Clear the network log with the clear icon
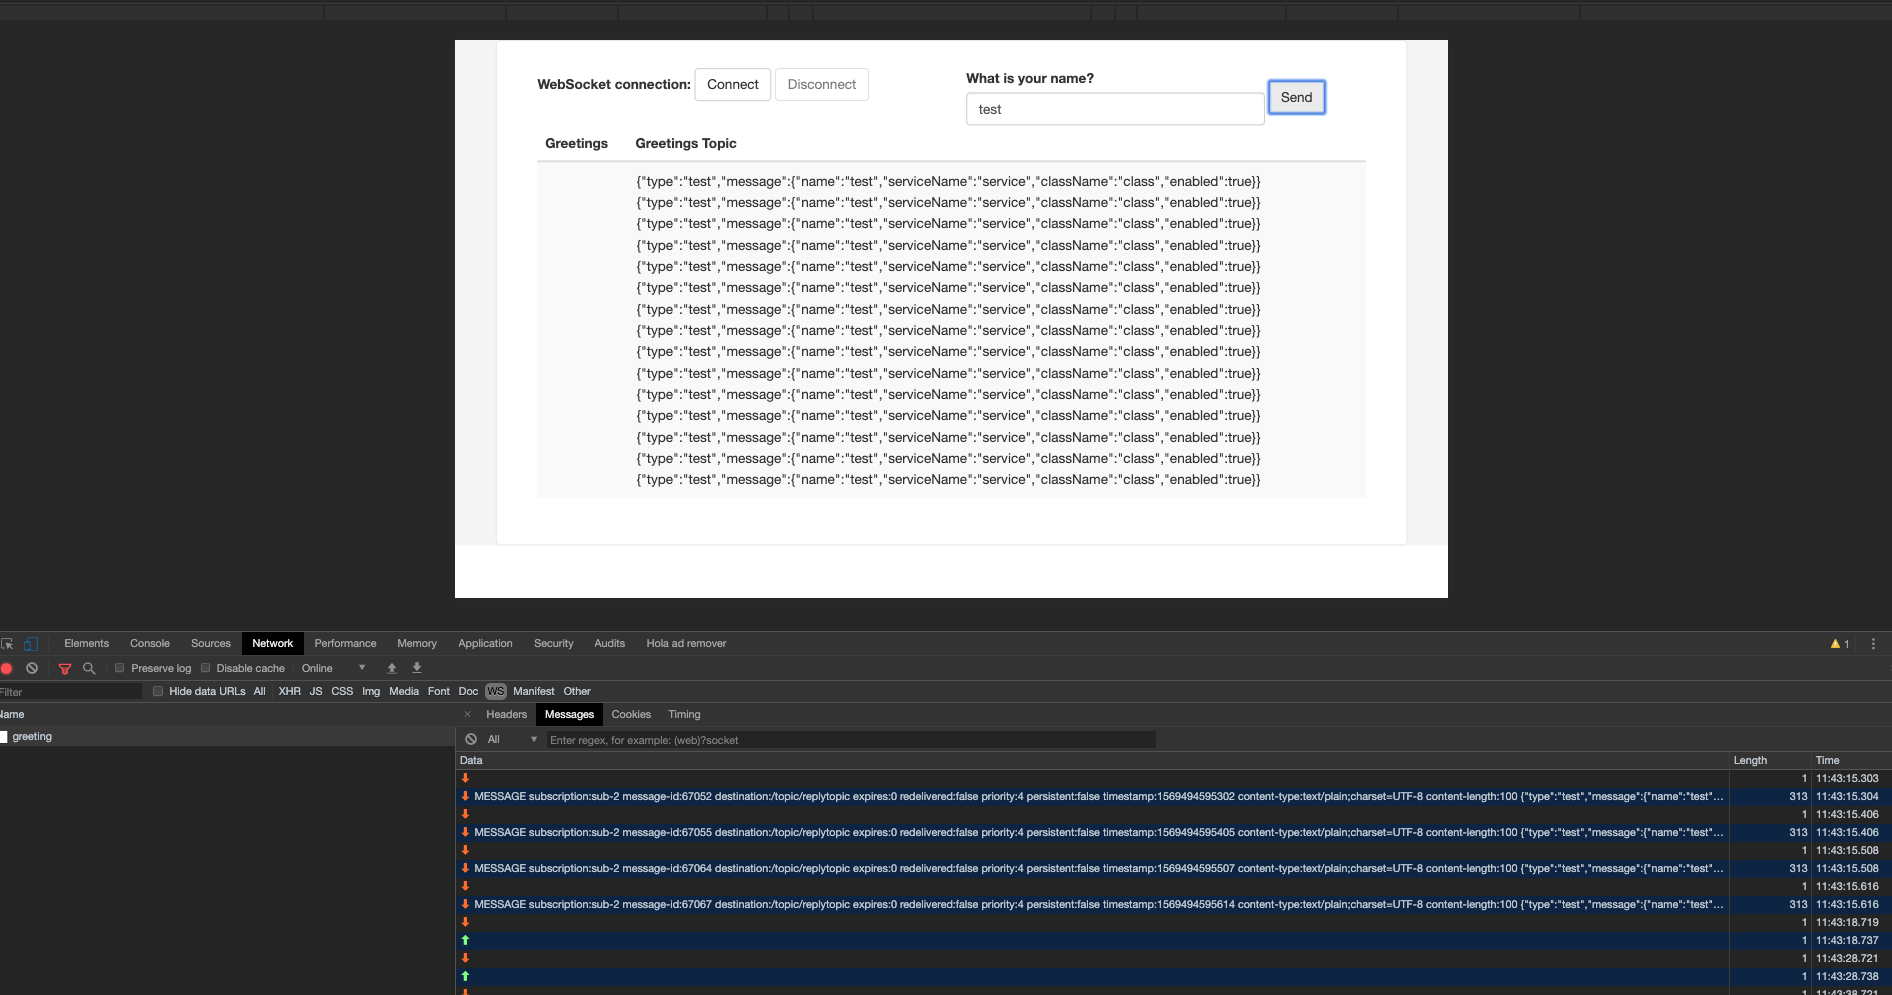Screen dimensions: 1892x995 pos(32,668)
